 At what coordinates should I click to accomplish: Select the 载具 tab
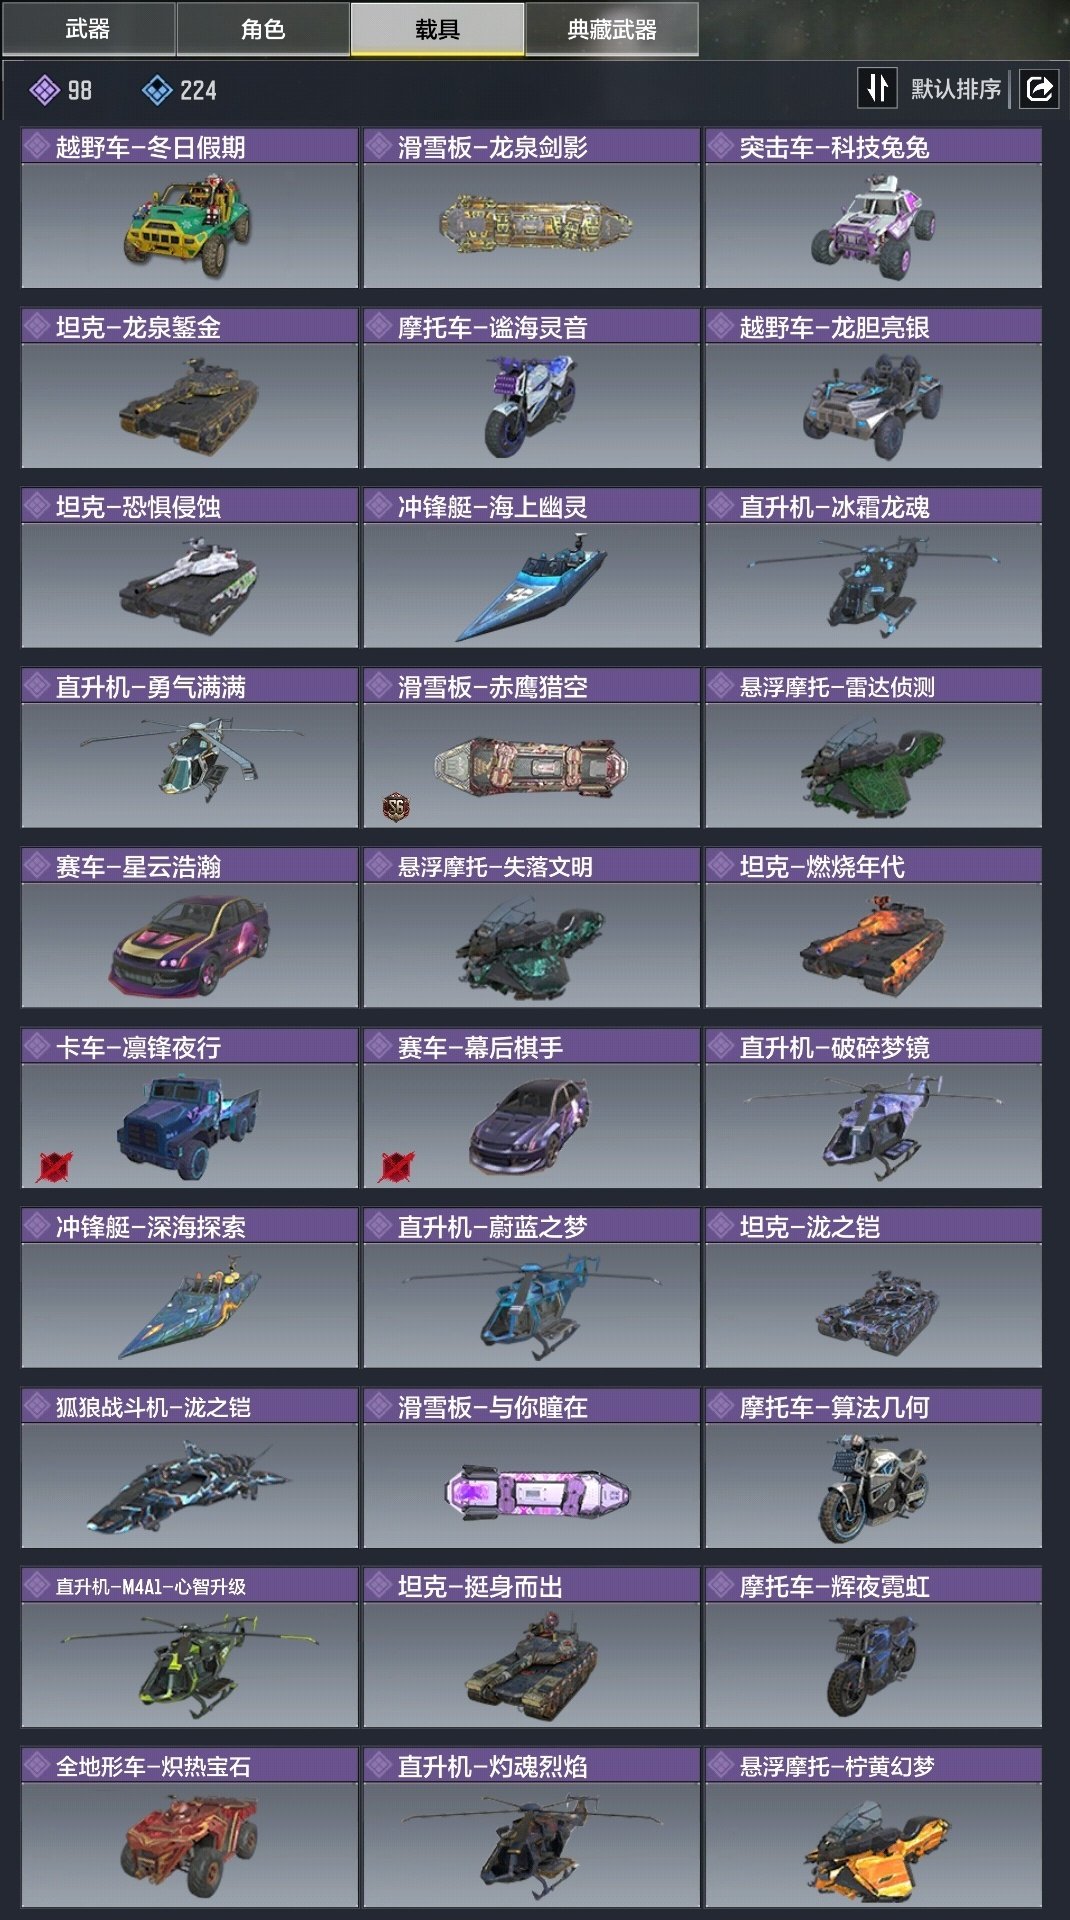[x=437, y=29]
